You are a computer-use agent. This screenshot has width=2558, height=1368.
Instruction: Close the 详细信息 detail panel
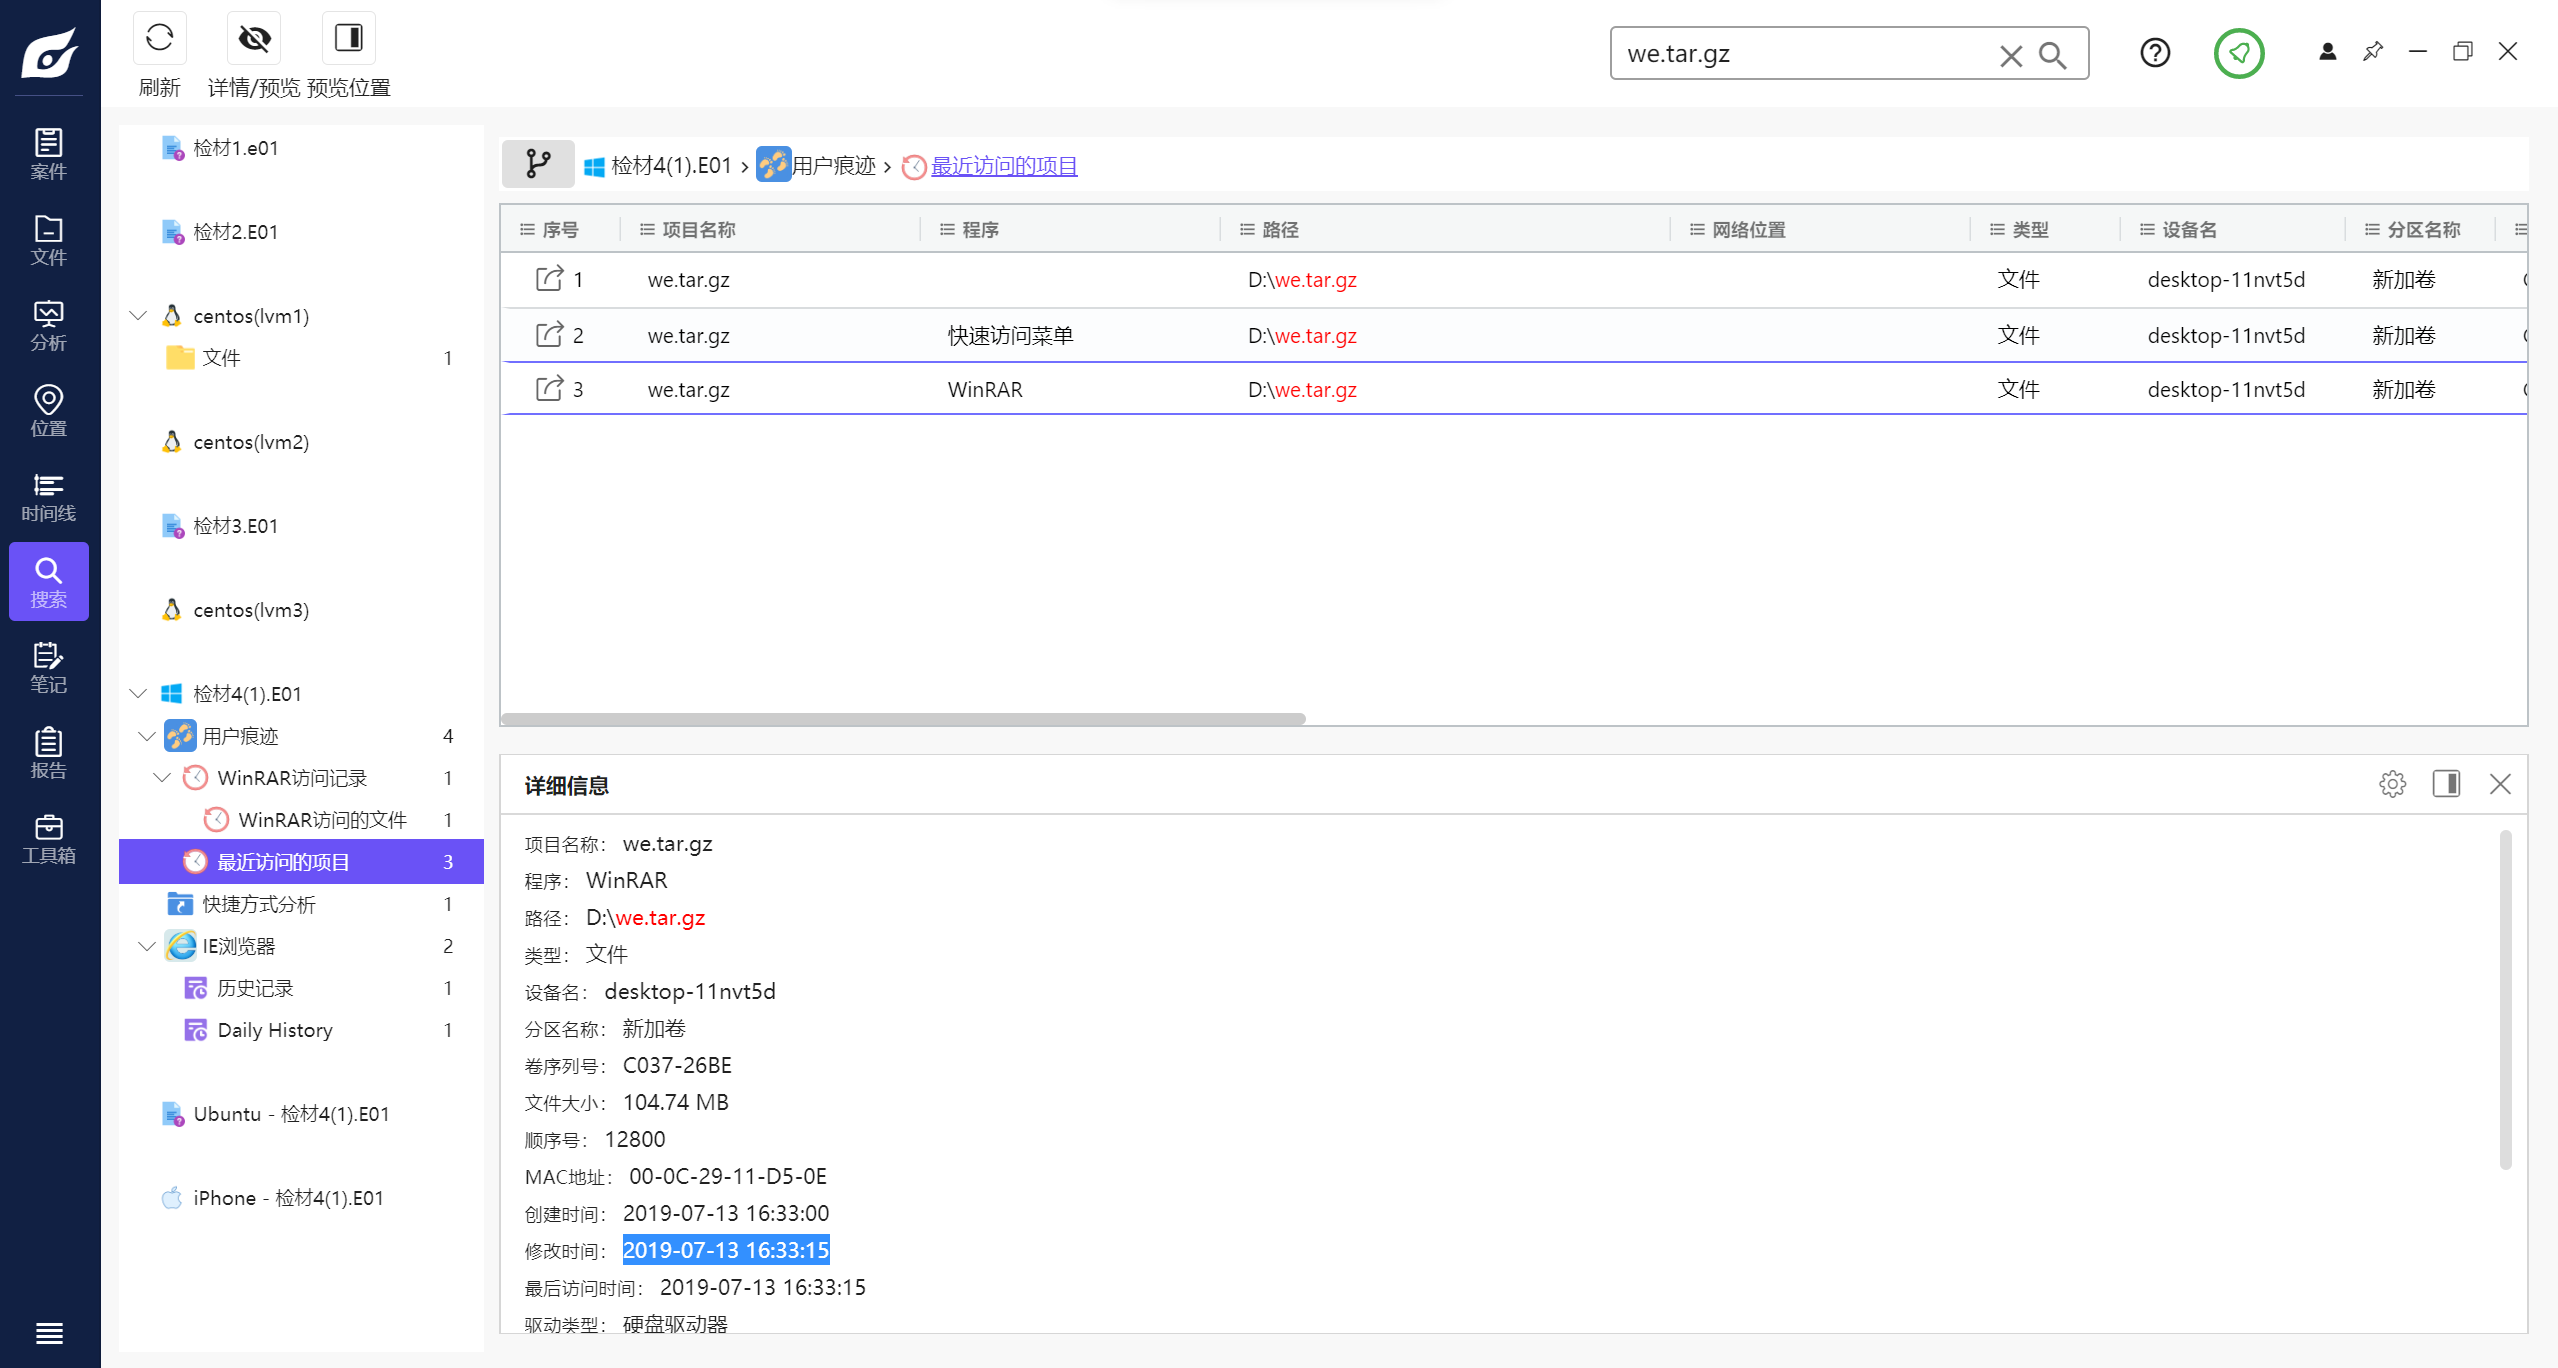[2500, 784]
